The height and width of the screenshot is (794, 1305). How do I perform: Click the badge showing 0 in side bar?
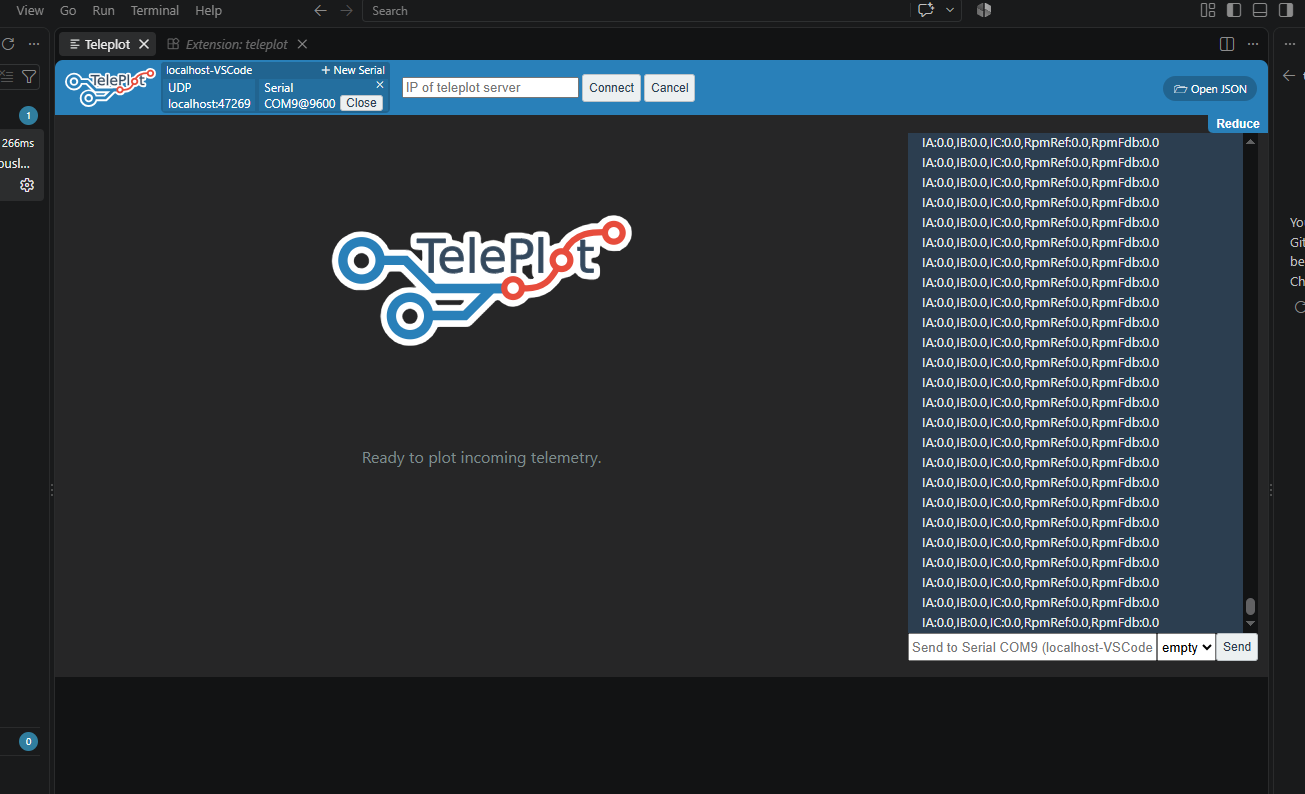point(28,742)
